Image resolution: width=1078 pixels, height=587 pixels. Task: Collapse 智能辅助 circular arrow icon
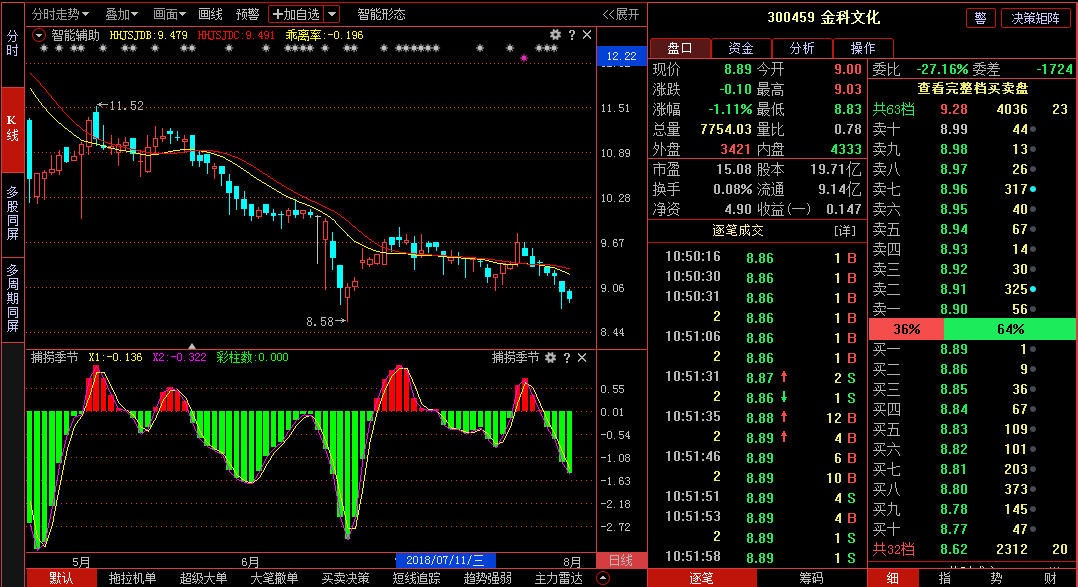coord(38,35)
